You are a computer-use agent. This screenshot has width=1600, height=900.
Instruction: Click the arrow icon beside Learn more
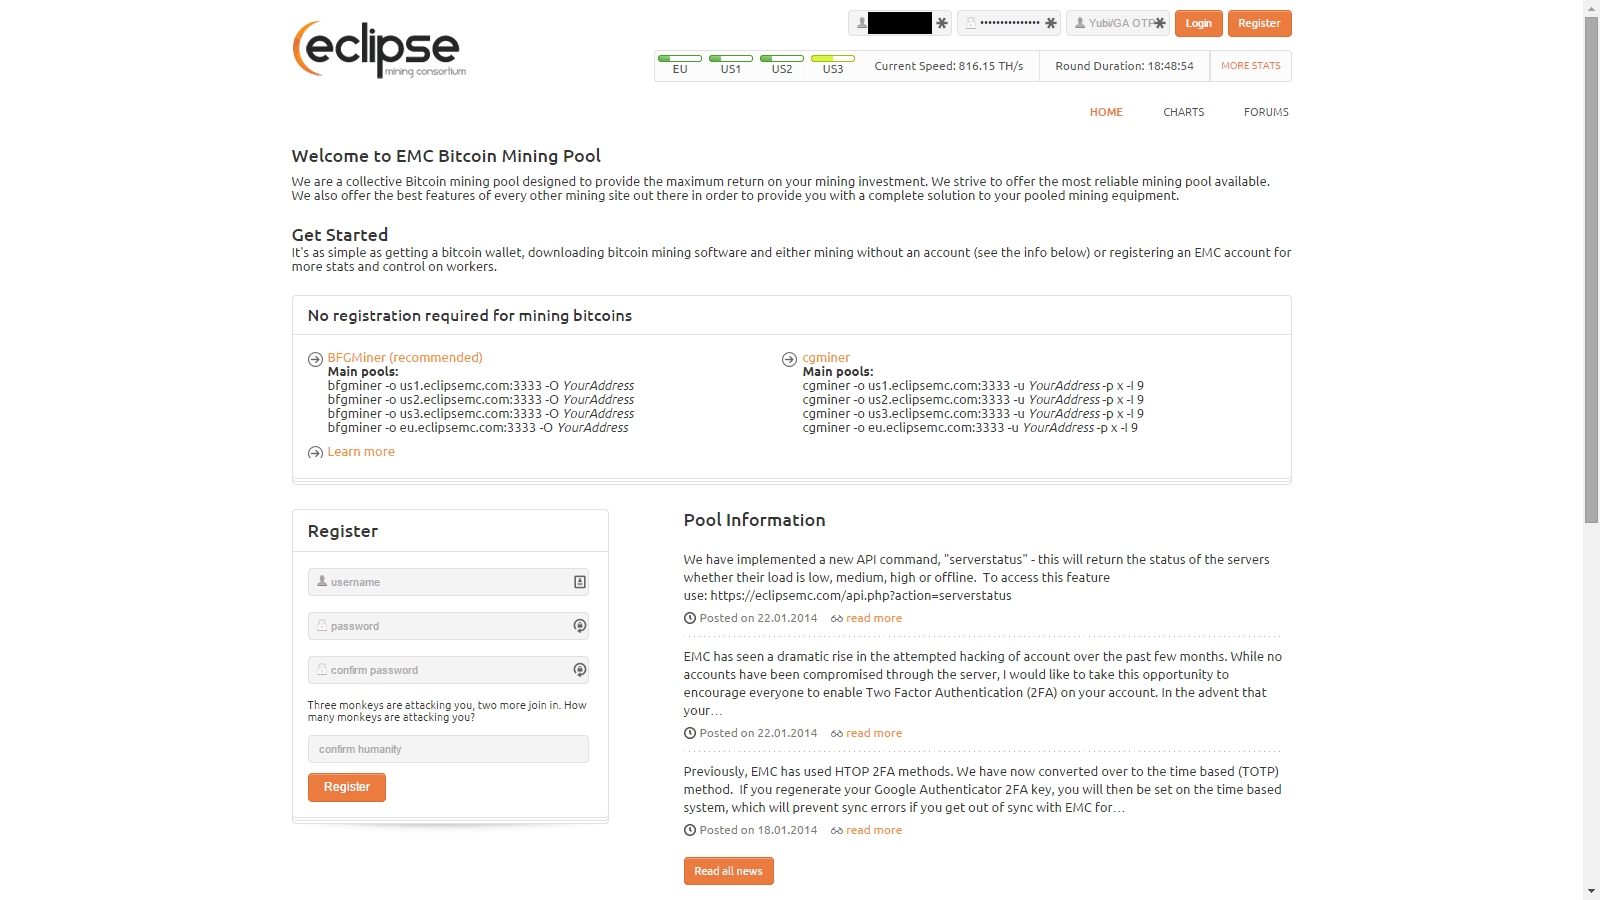point(315,453)
